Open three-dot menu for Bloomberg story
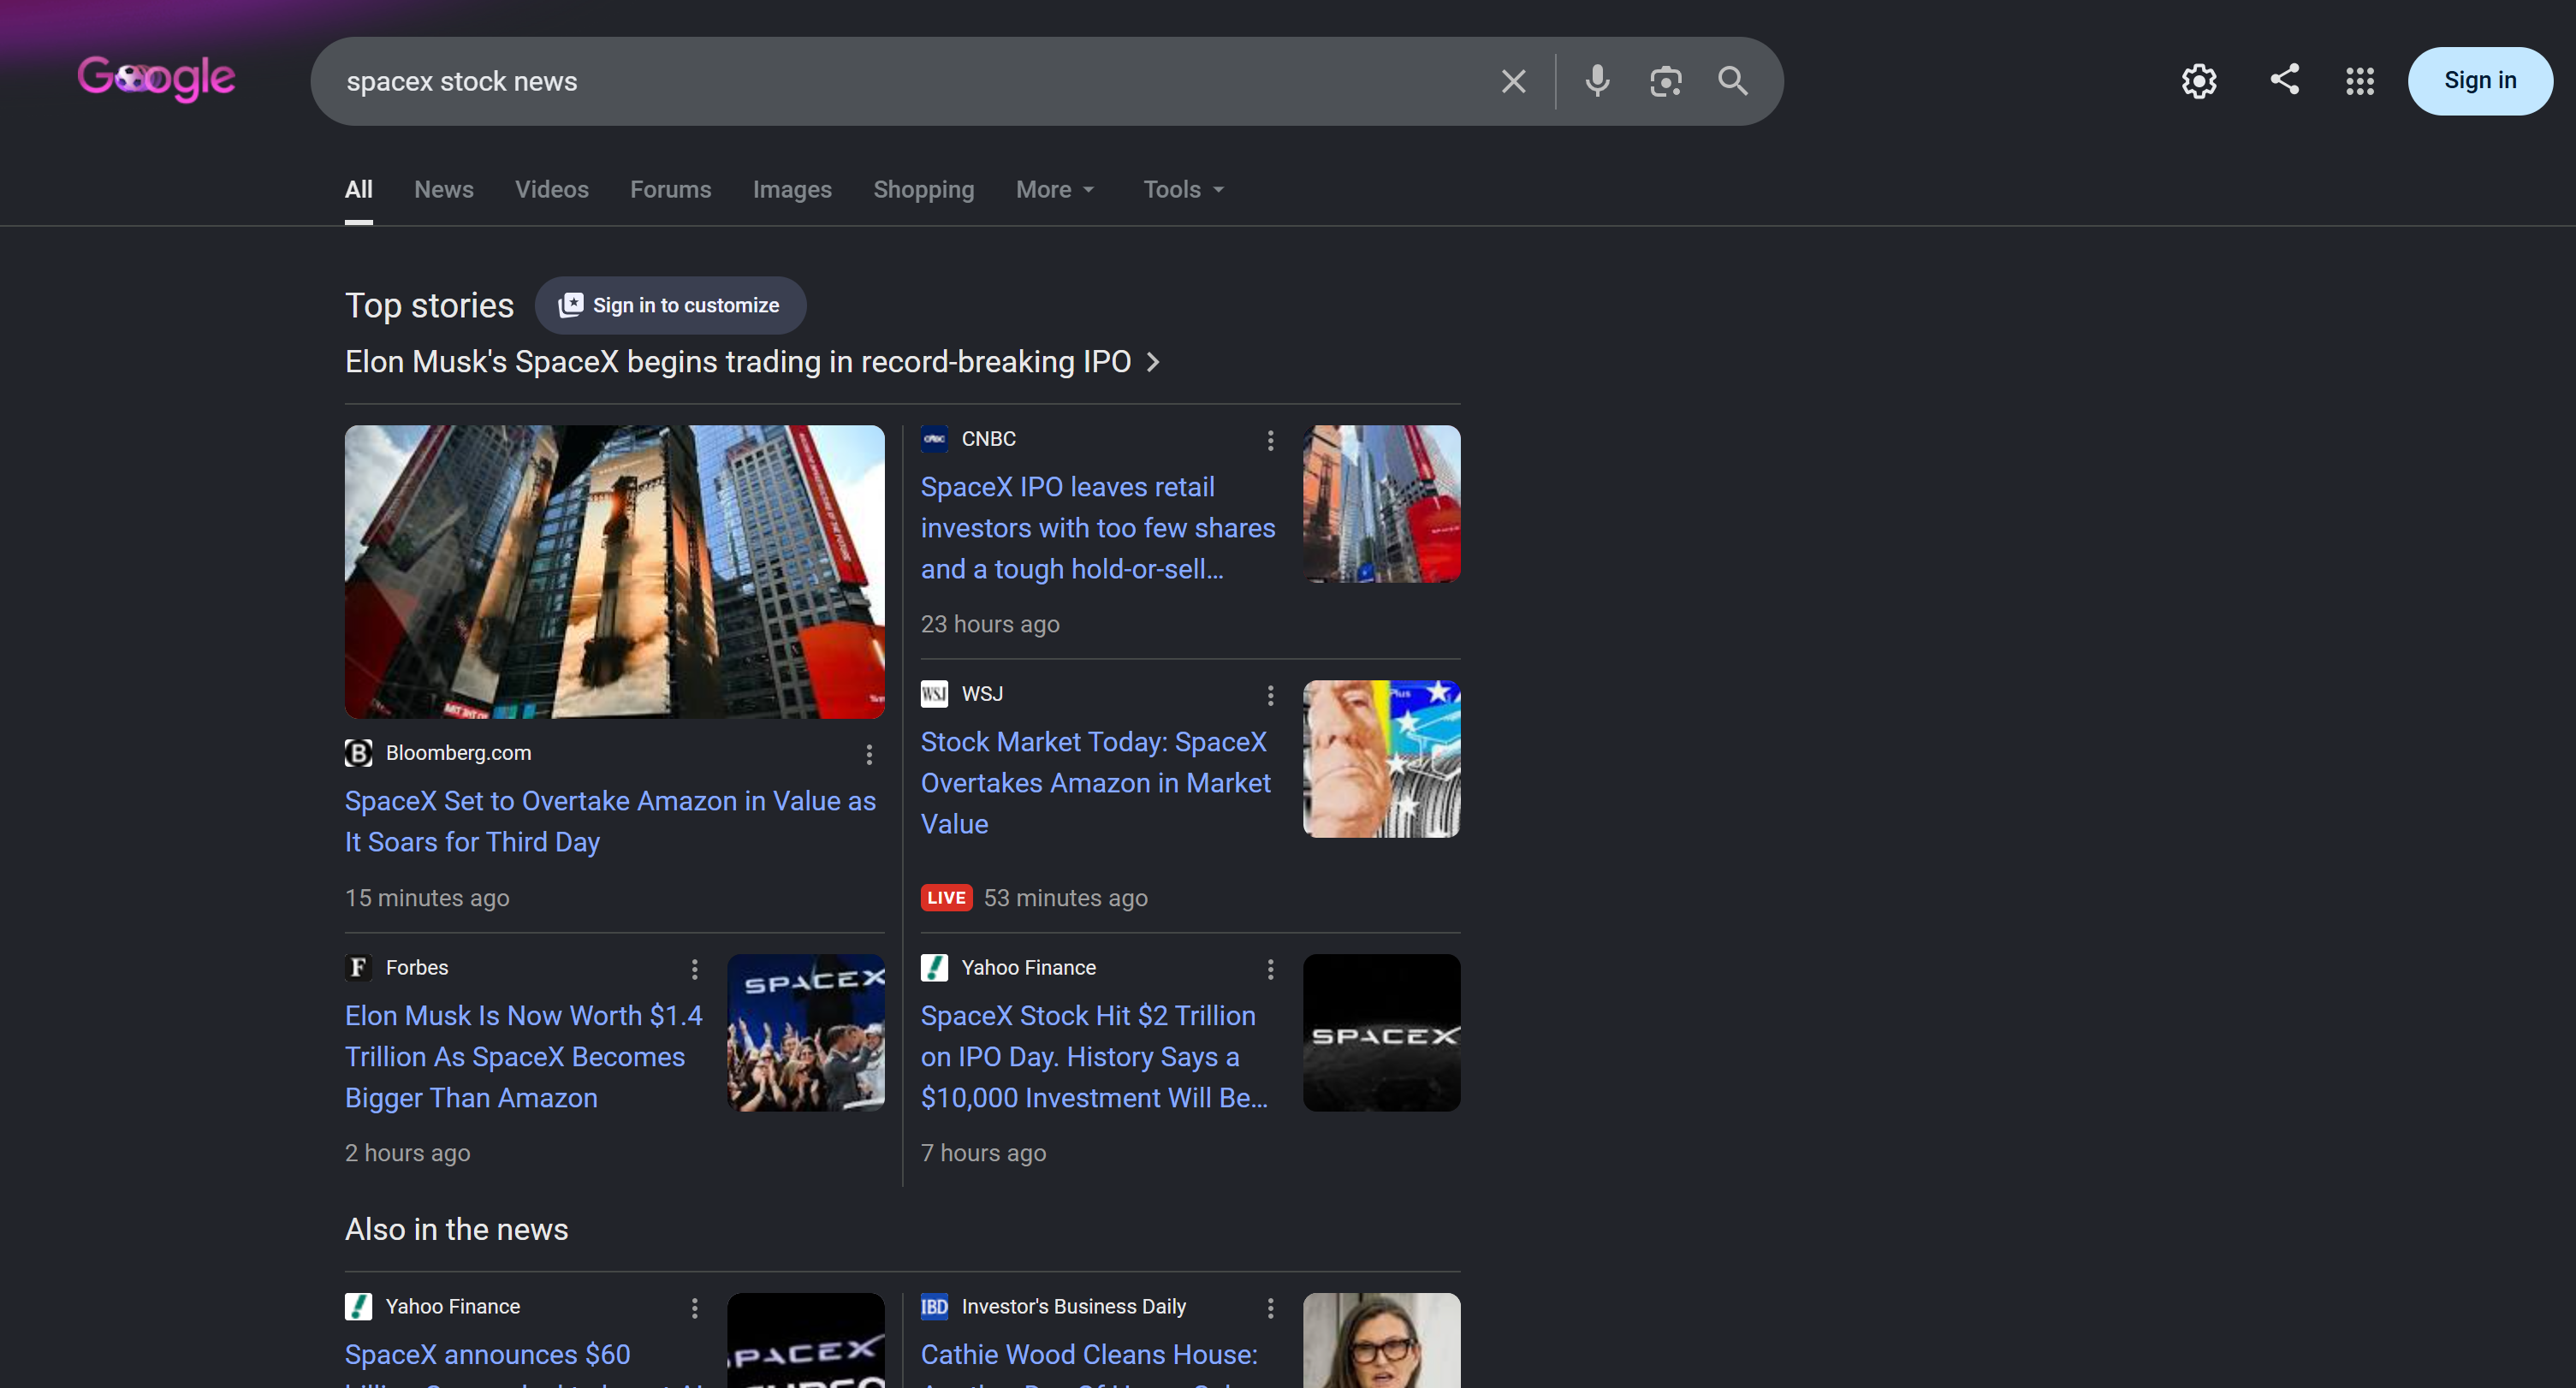The image size is (2576, 1388). pyautogui.click(x=869, y=754)
